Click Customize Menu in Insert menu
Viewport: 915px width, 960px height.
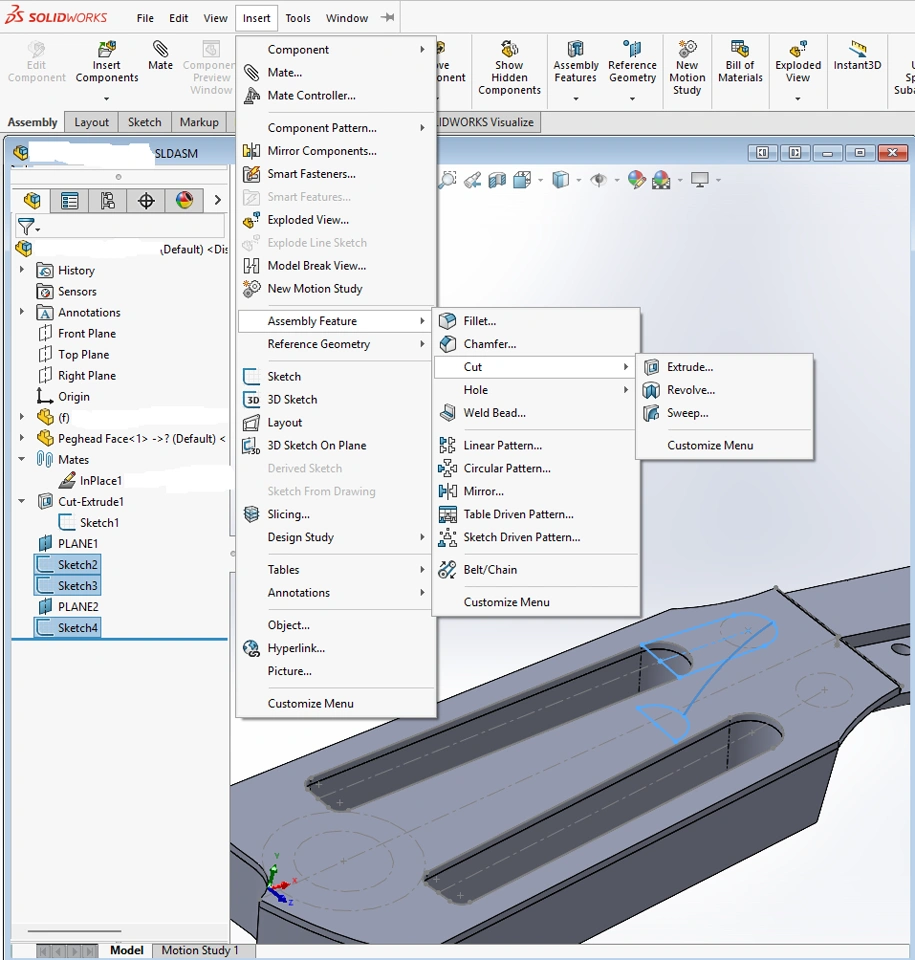coord(336,703)
